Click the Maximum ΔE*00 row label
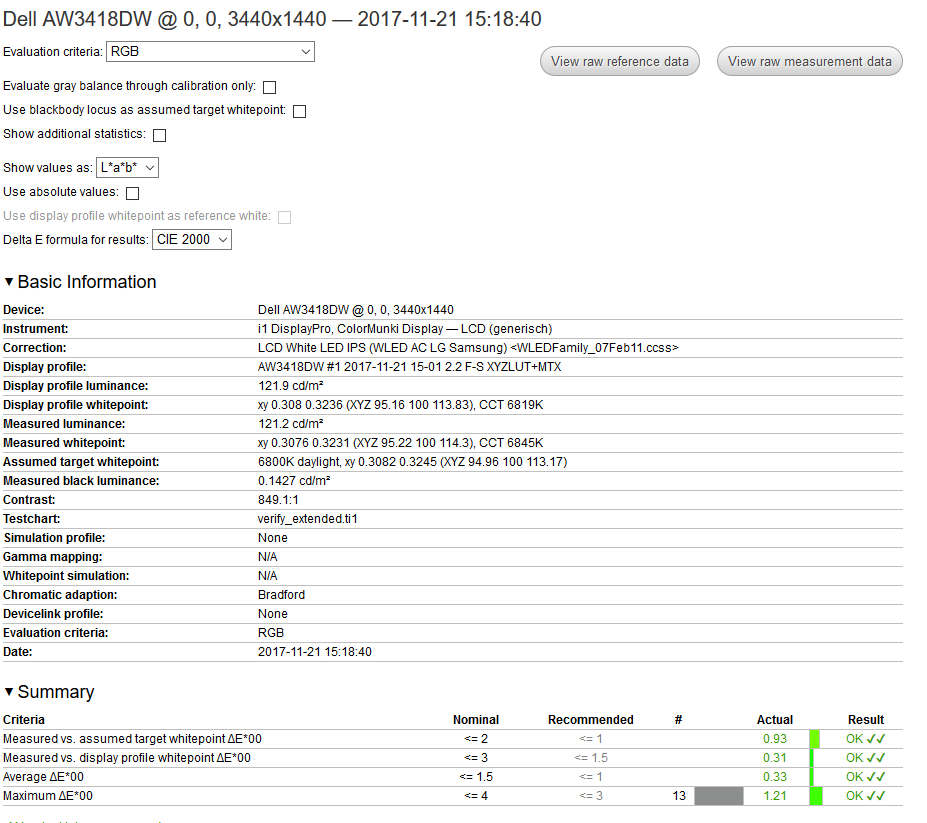Screen dimensions: 927x823 [x=48, y=796]
